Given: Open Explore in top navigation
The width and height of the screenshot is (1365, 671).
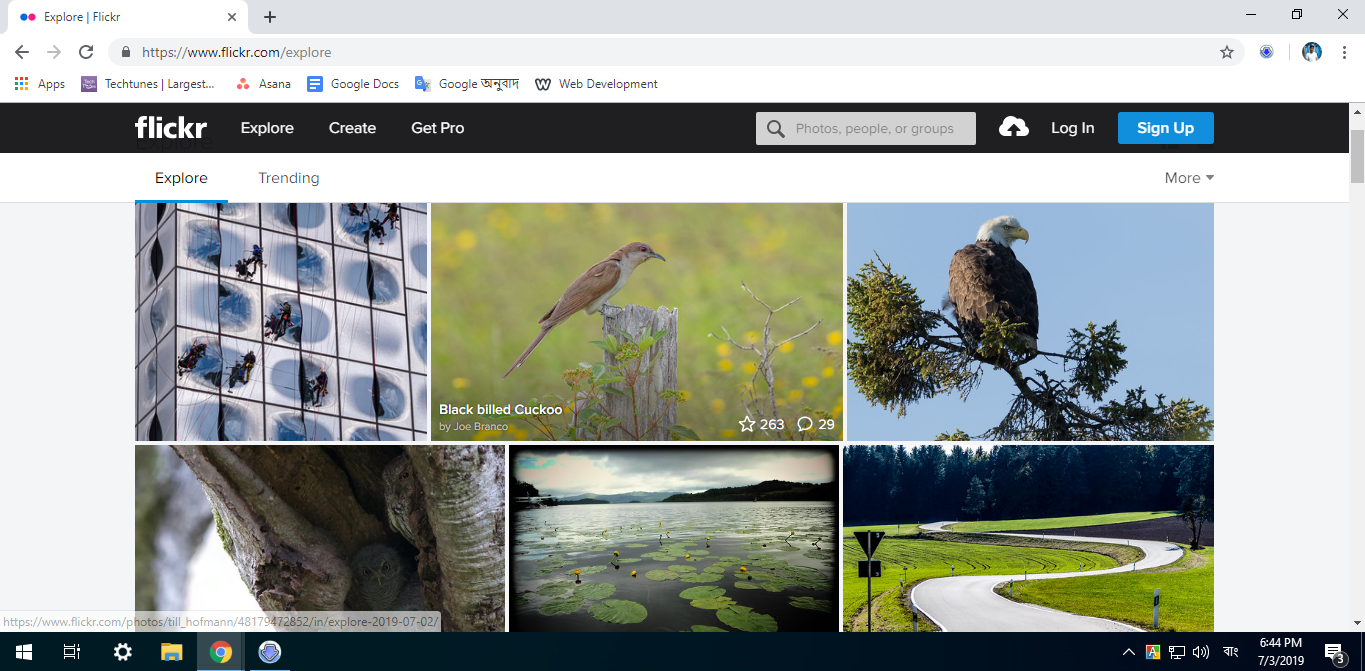Looking at the screenshot, I should tap(267, 128).
